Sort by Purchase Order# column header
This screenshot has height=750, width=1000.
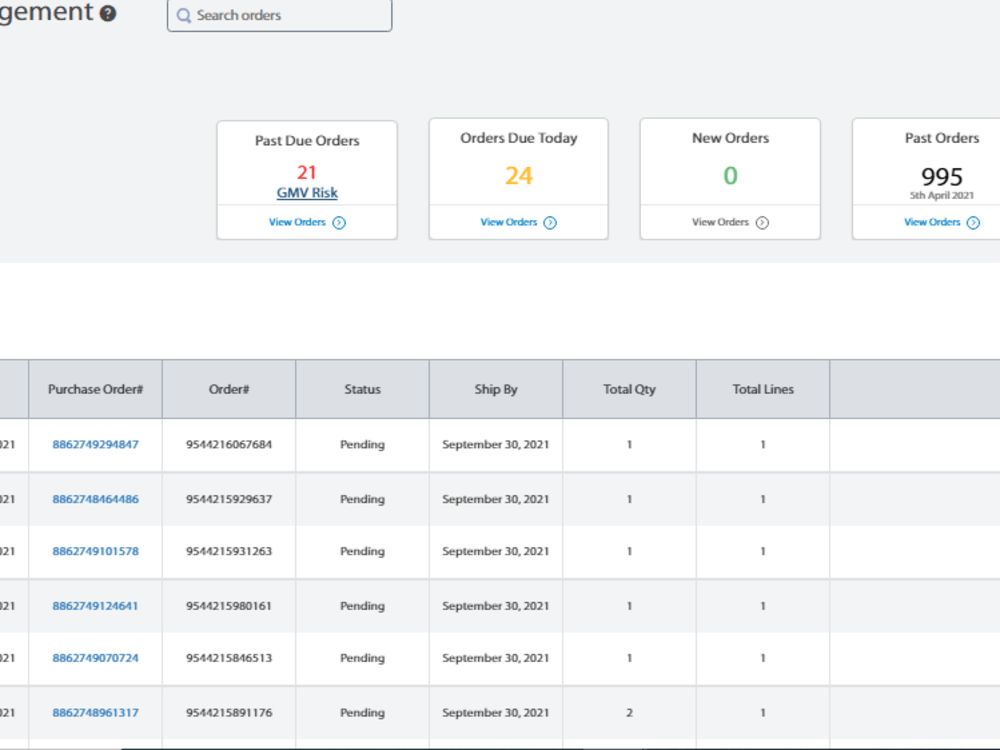pos(96,389)
